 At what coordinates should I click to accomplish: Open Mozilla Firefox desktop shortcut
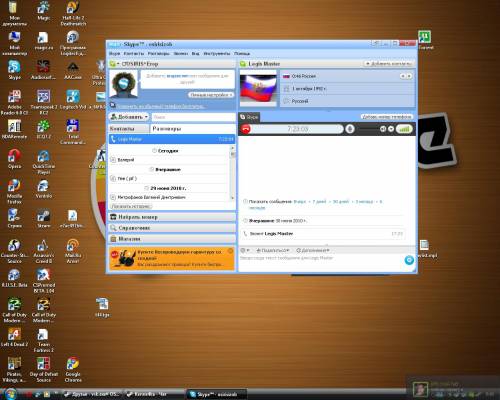[14, 192]
